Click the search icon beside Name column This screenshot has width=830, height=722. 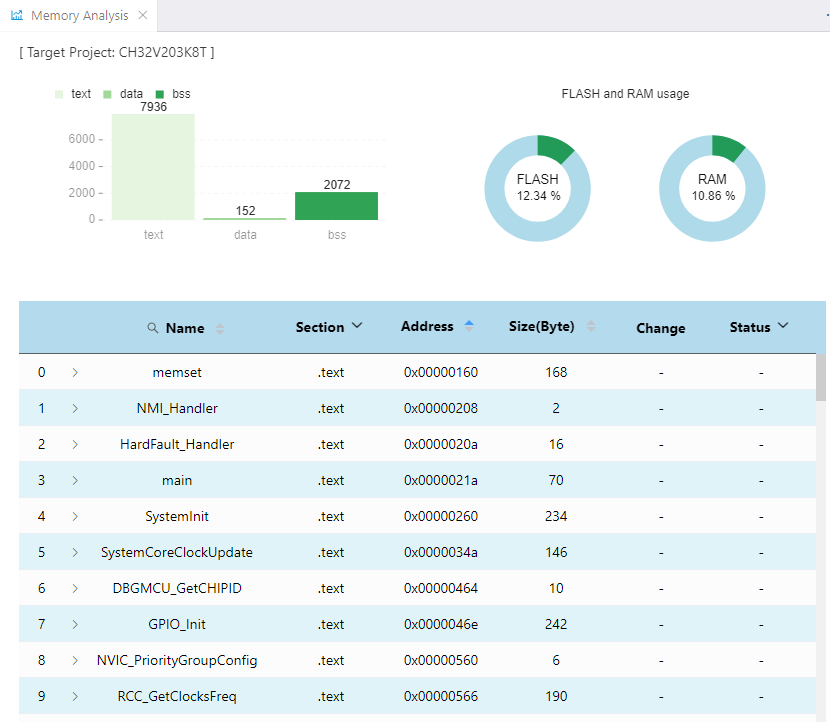[152, 328]
